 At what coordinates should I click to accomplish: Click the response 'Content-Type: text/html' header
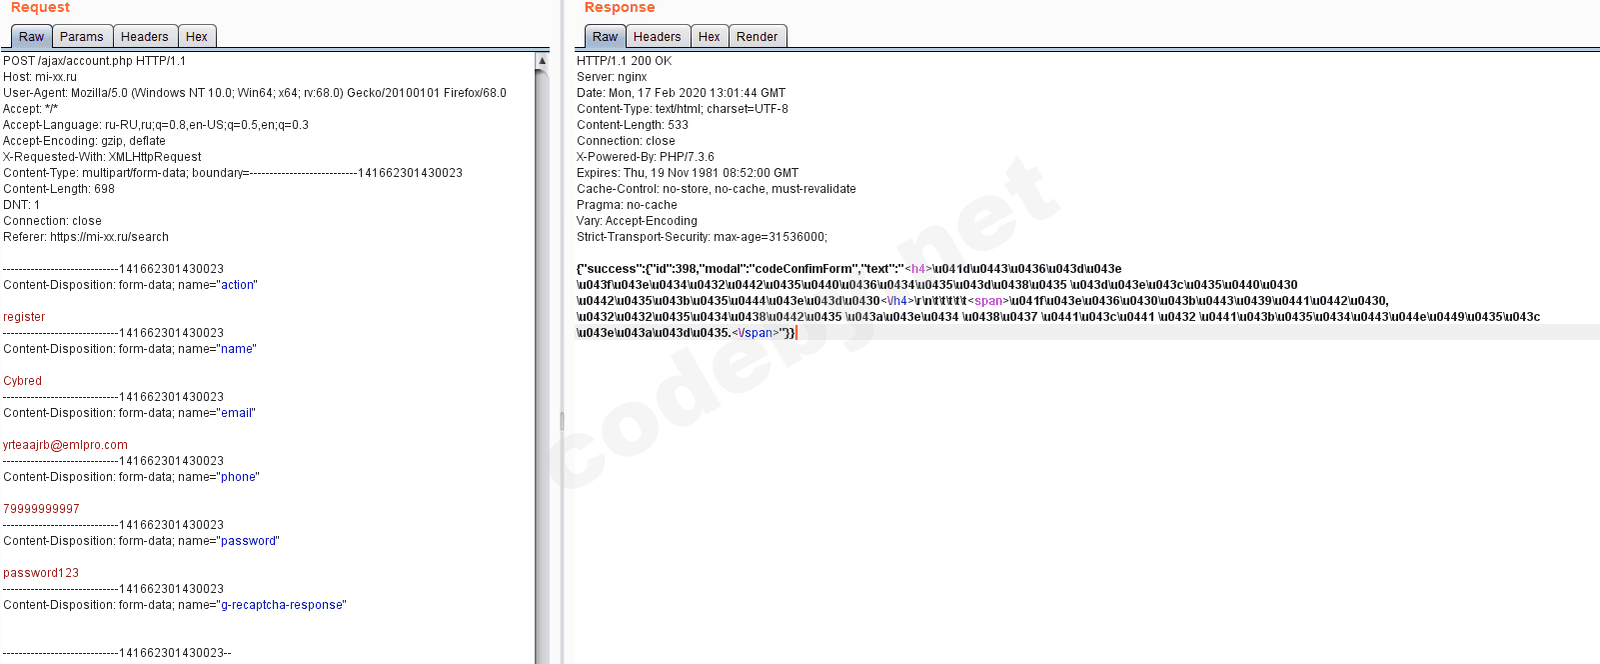[x=682, y=109]
